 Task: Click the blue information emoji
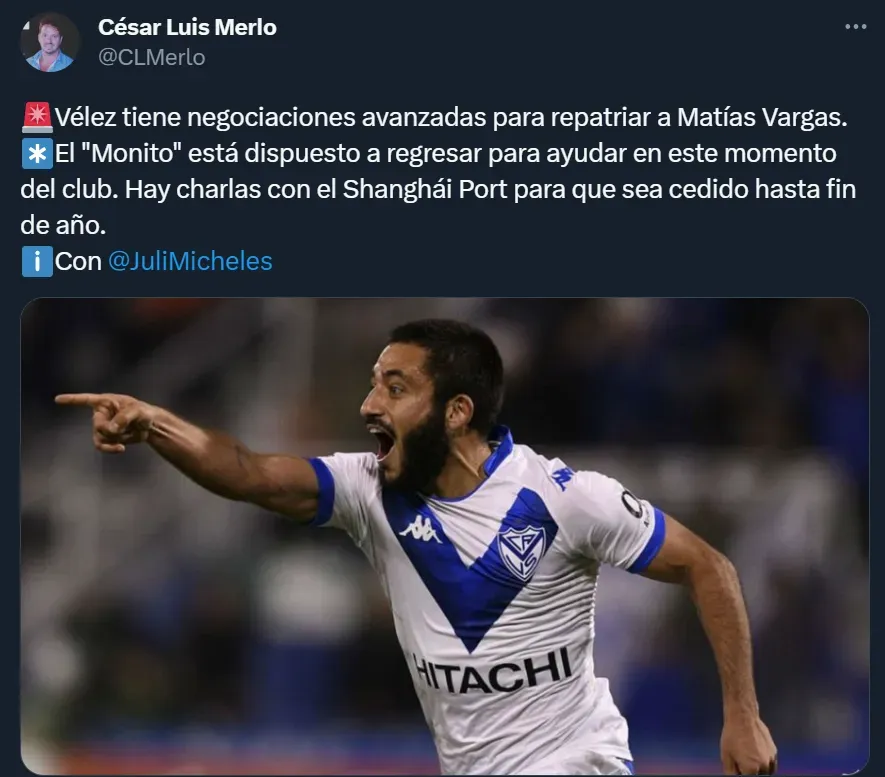pyautogui.click(x=37, y=261)
